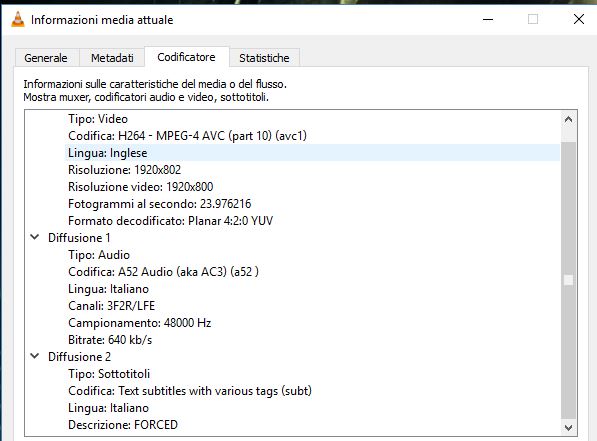The width and height of the screenshot is (597, 441).
Task: Select the Codificatore tab
Action: click(x=187, y=57)
